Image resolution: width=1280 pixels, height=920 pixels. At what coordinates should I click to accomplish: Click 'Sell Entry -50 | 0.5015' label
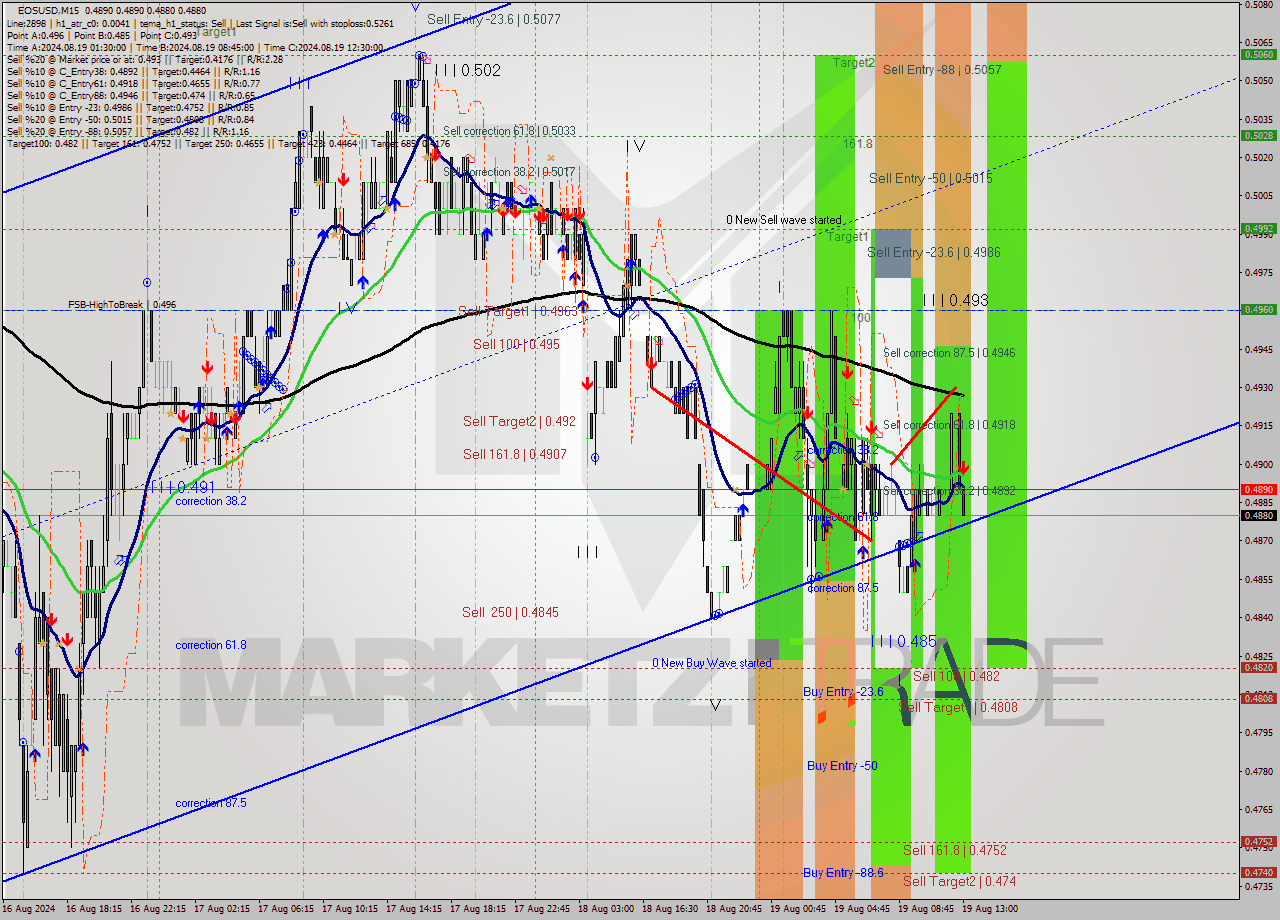930,178
